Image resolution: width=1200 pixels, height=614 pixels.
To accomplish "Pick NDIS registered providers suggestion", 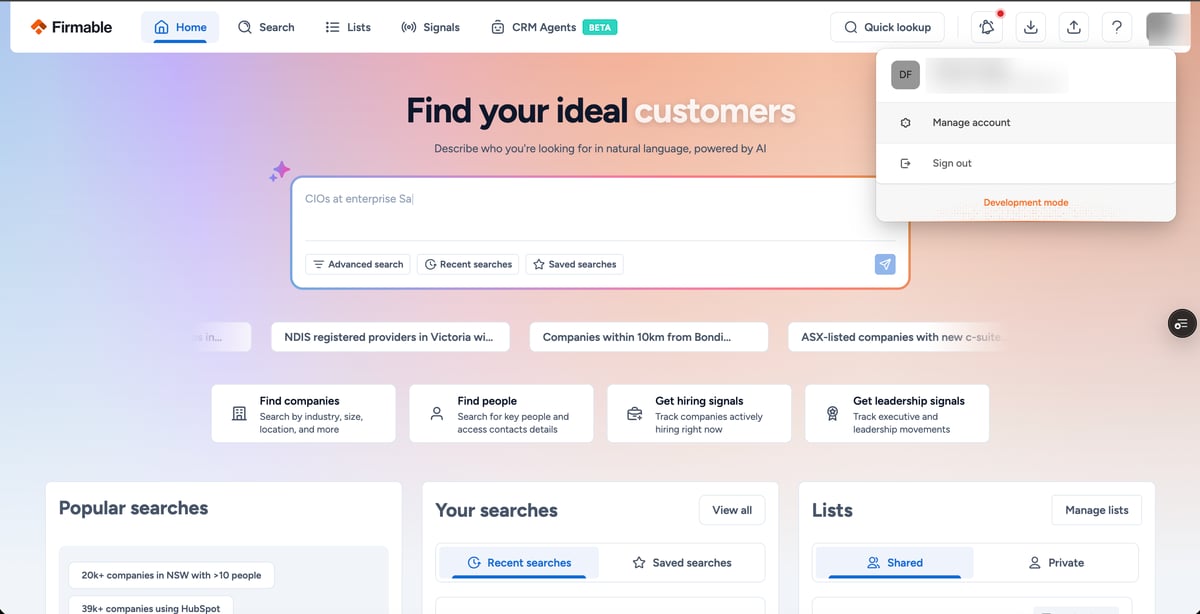I will coord(390,337).
